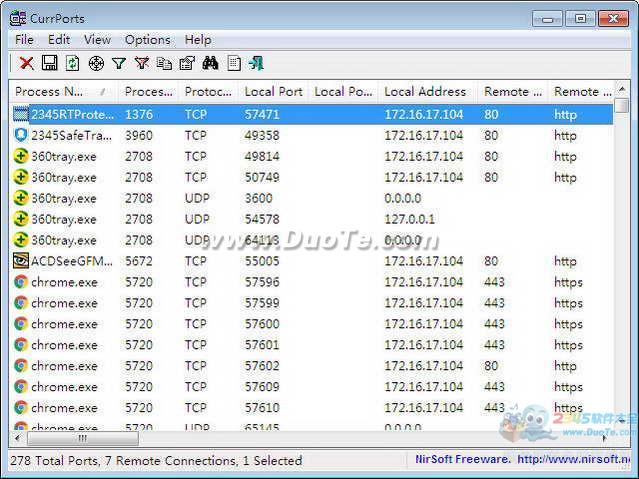Click the crosshair target icon in toolbar
This screenshot has height=479, width=639.
pyautogui.click(x=96, y=64)
